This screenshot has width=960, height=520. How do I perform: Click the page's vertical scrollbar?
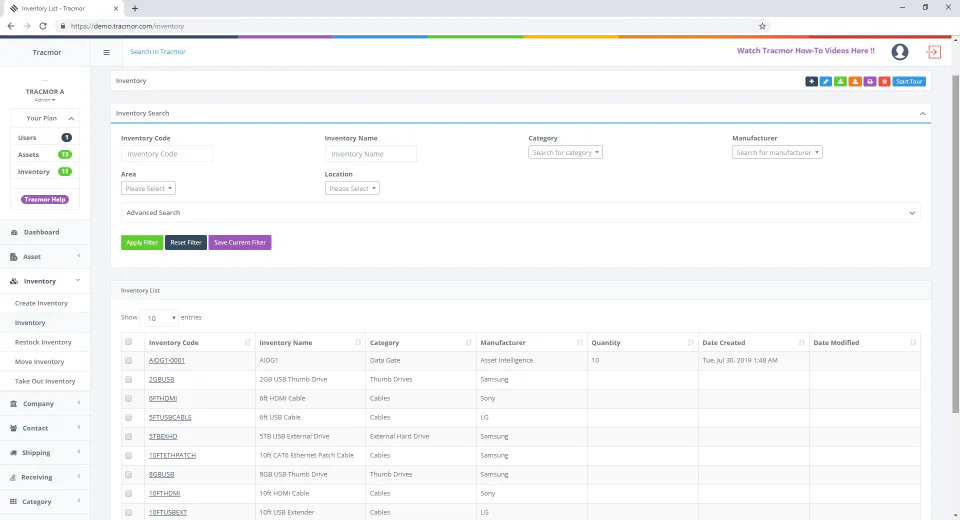pyautogui.click(x=955, y=245)
